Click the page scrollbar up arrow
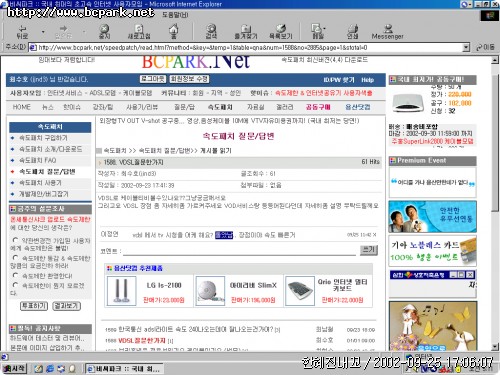Image resolution: width=500 pixels, height=375 pixels. [x=495, y=60]
